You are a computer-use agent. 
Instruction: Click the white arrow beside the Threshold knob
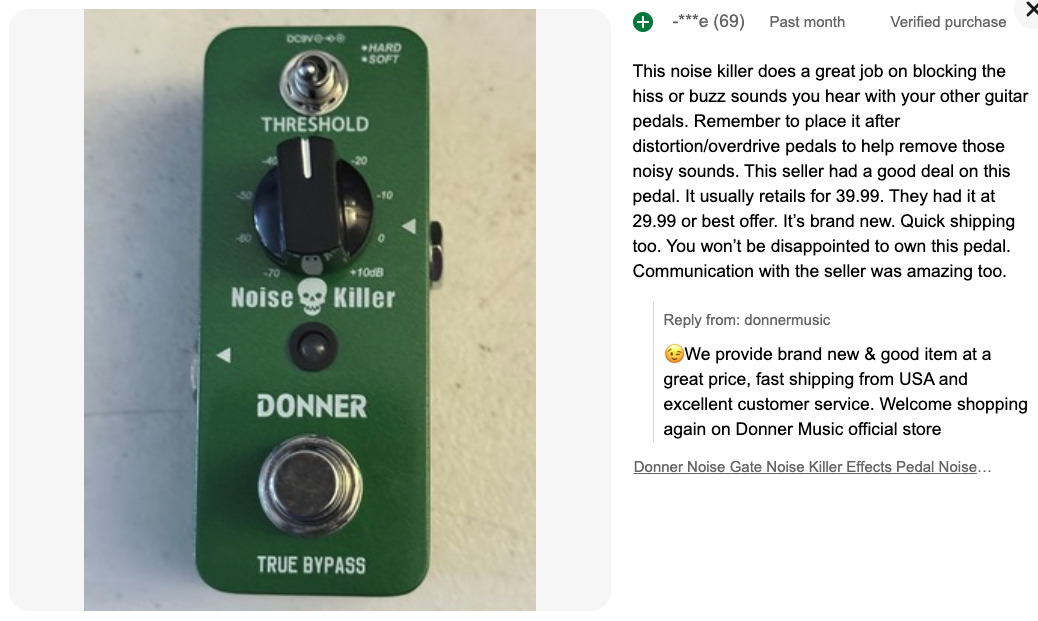click(409, 226)
